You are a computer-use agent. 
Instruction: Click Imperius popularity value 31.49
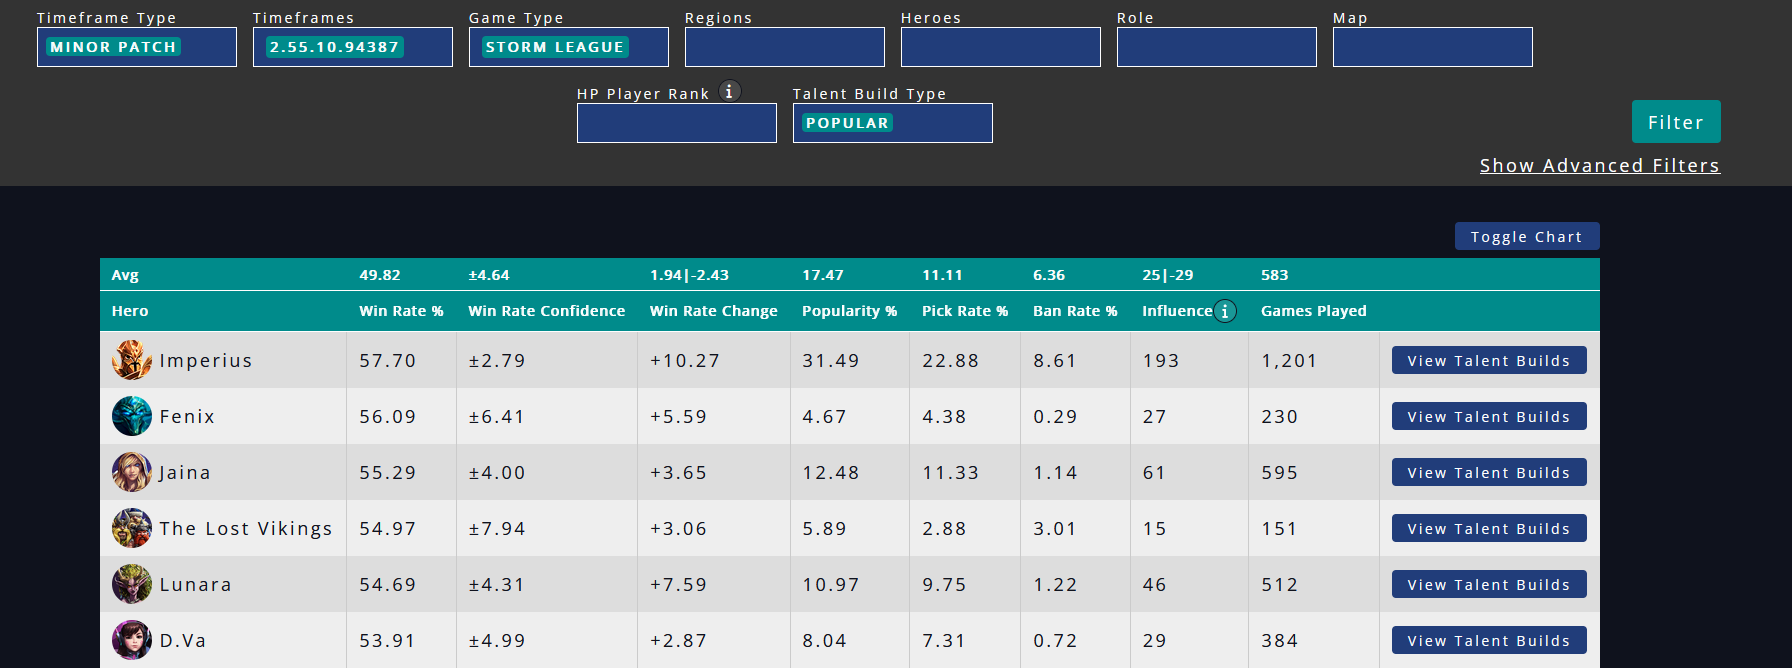tap(831, 361)
